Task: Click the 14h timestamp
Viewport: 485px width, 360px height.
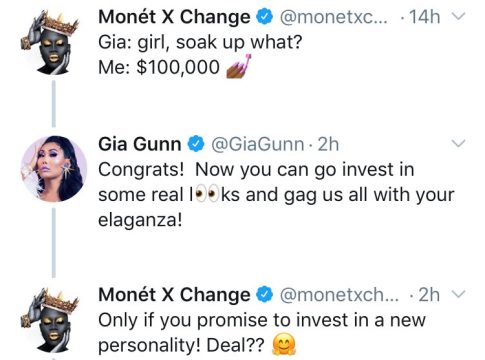Action: coord(424,17)
